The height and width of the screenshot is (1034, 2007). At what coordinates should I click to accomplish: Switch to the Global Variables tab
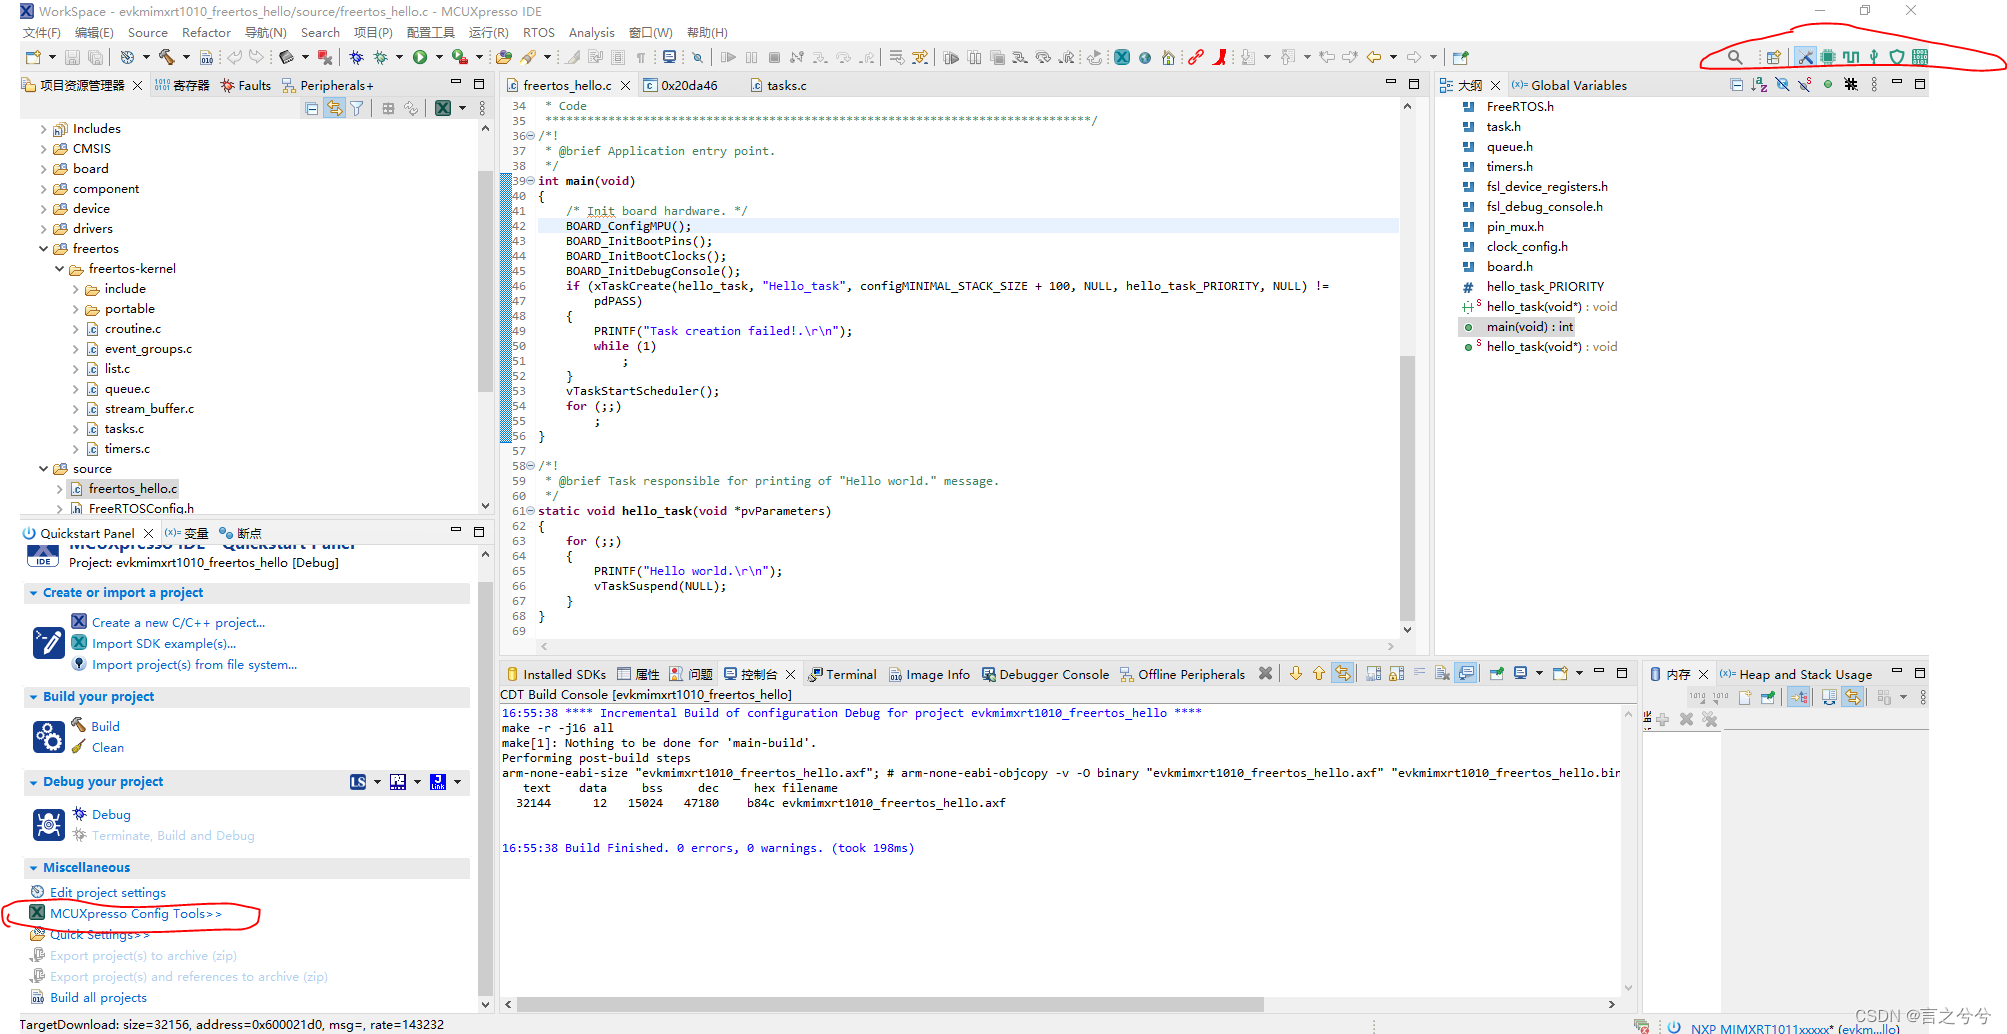click(x=1569, y=86)
